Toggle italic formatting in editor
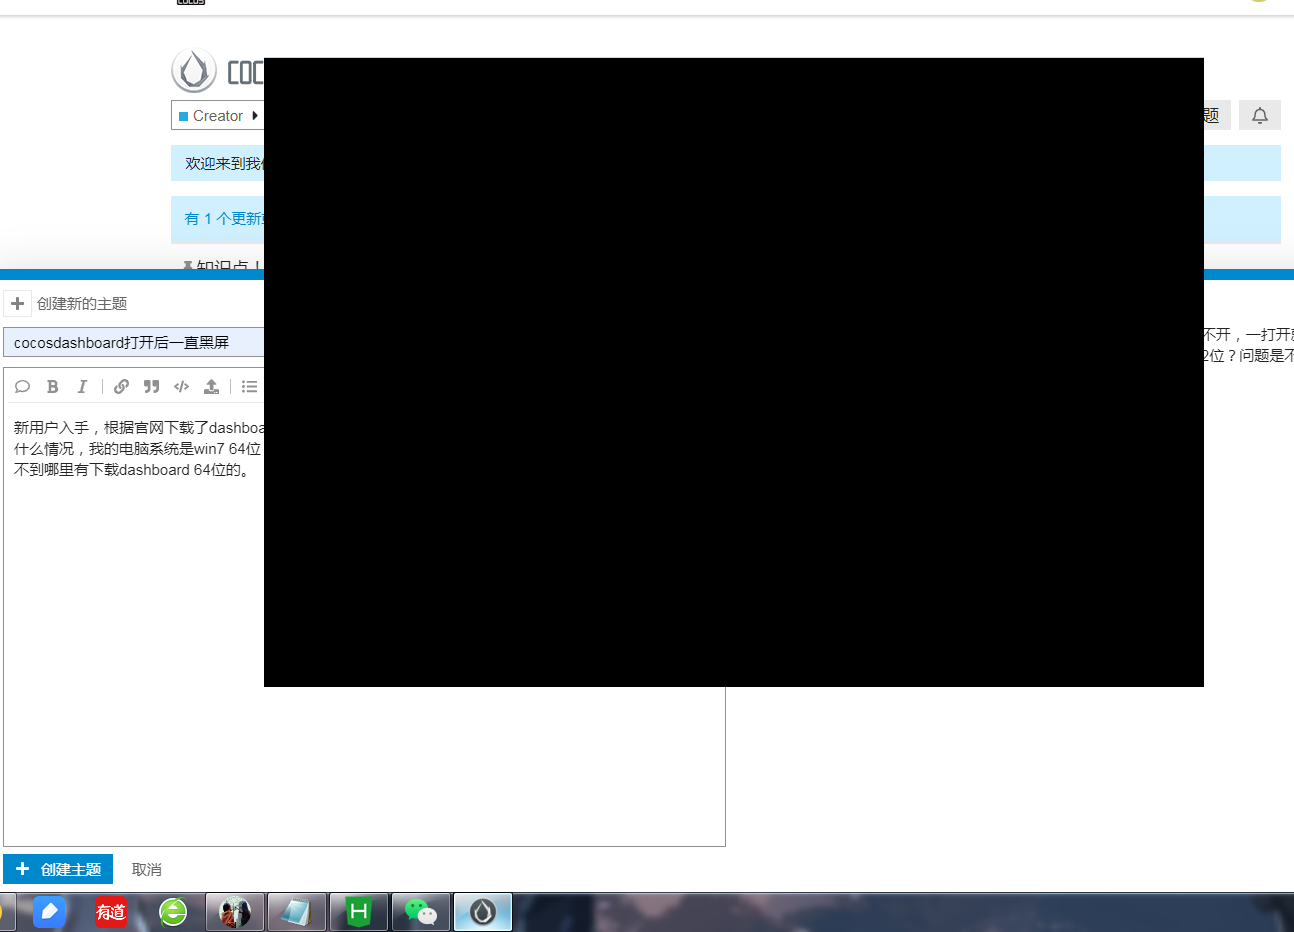The image size is (1294, 932). [x=82, y=387]
